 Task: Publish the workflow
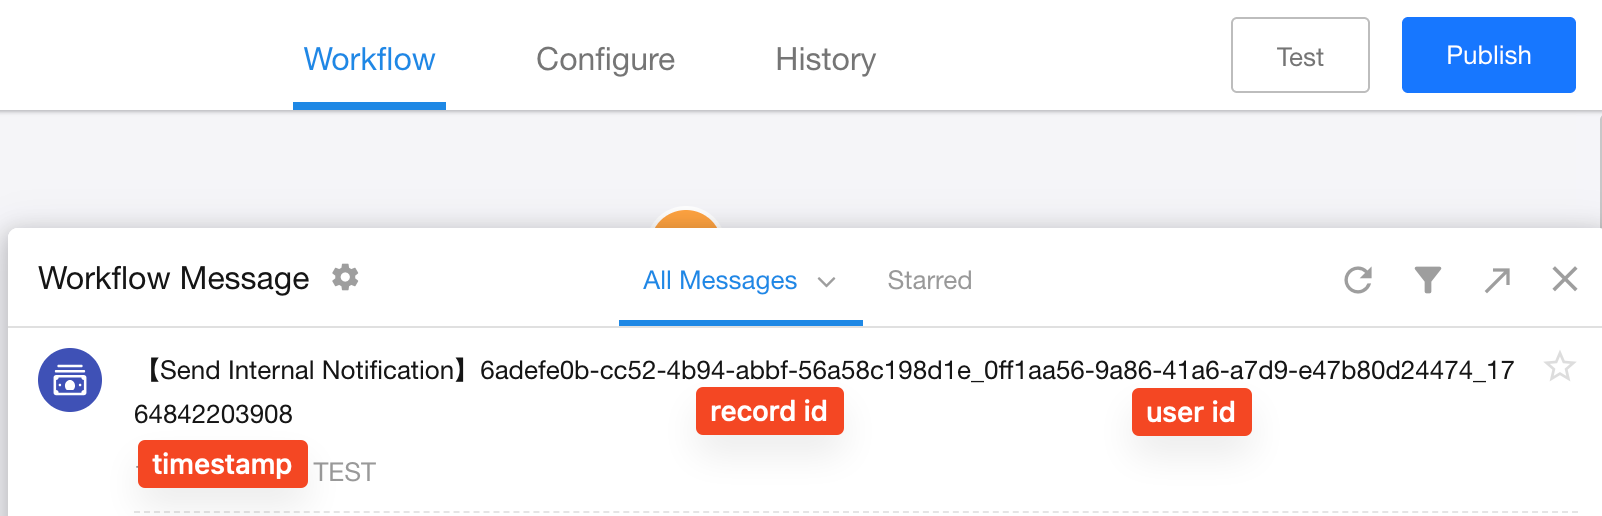[1488, 55]
